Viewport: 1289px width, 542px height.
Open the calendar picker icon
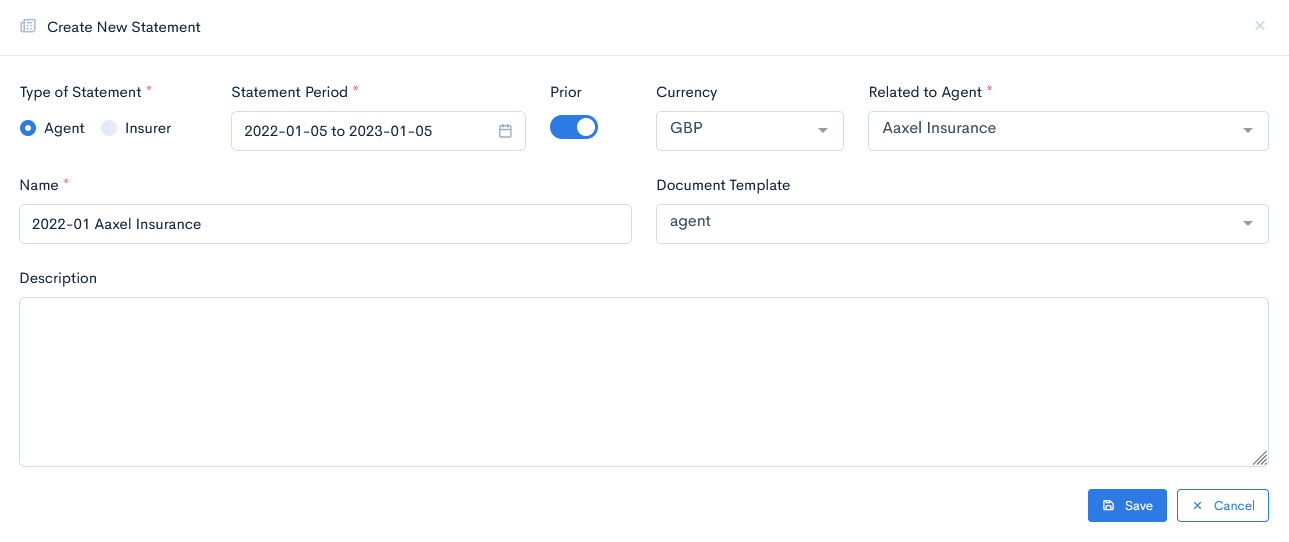click(x=505, y=131)
